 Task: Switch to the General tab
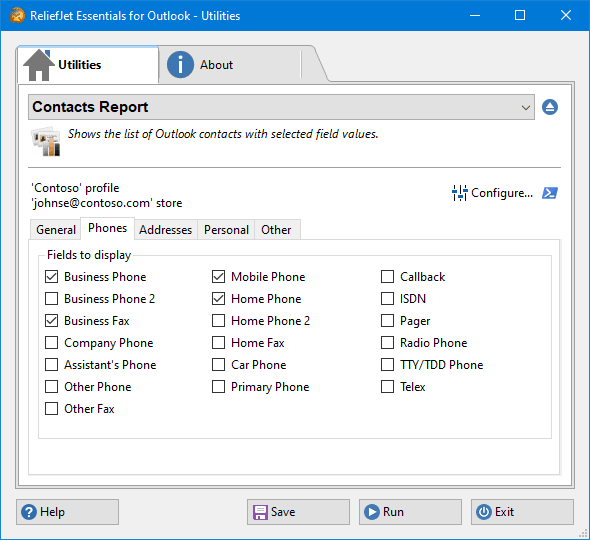pos(56,230)
